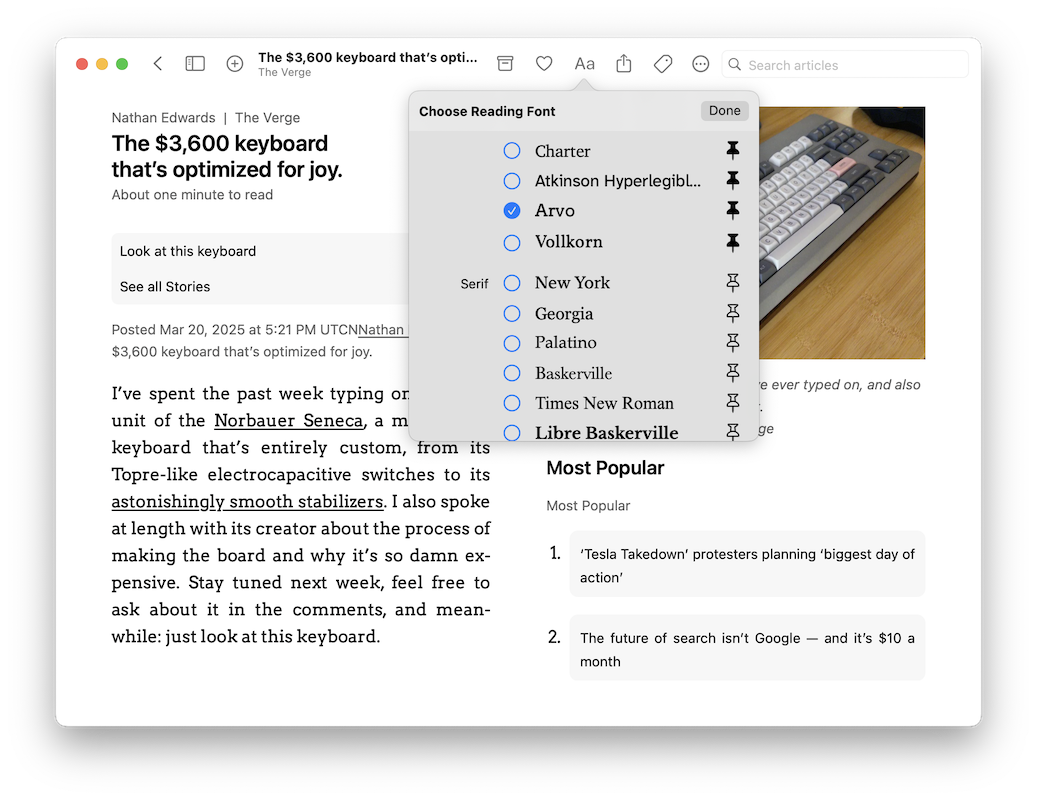Open the share options for this article
The image size is (1037, 800).
(623, 63)
